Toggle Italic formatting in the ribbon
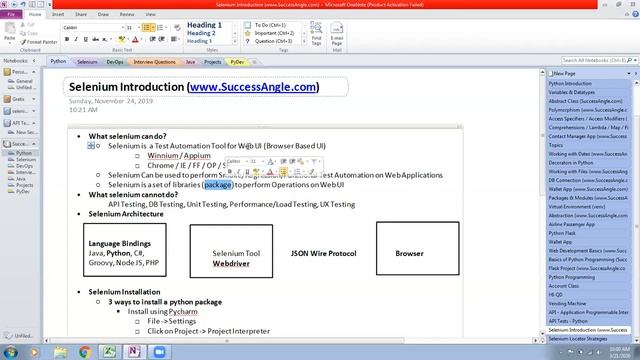The image size is (640, 360). 76,39
